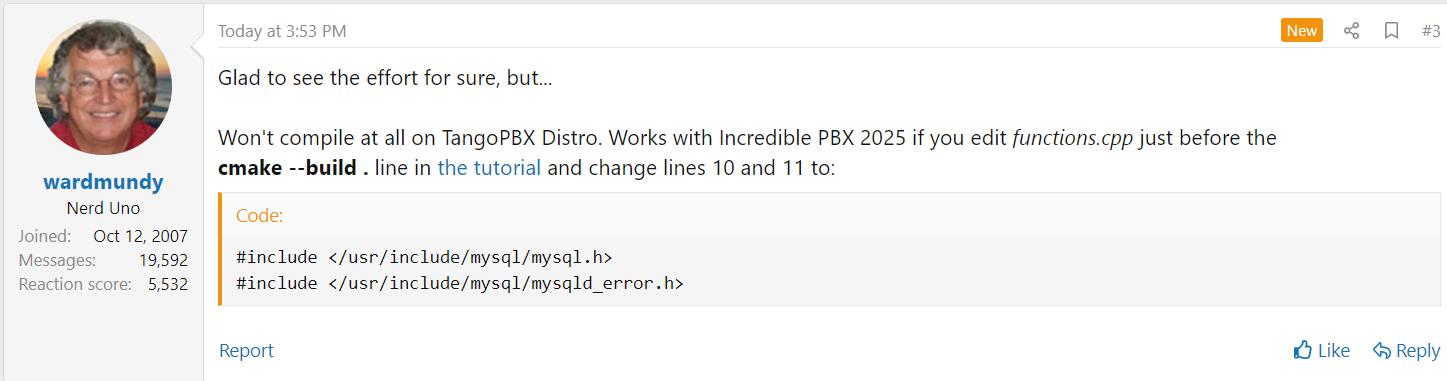
Task: Click the bold "cmake --build ." text
Action: (294, 167)
